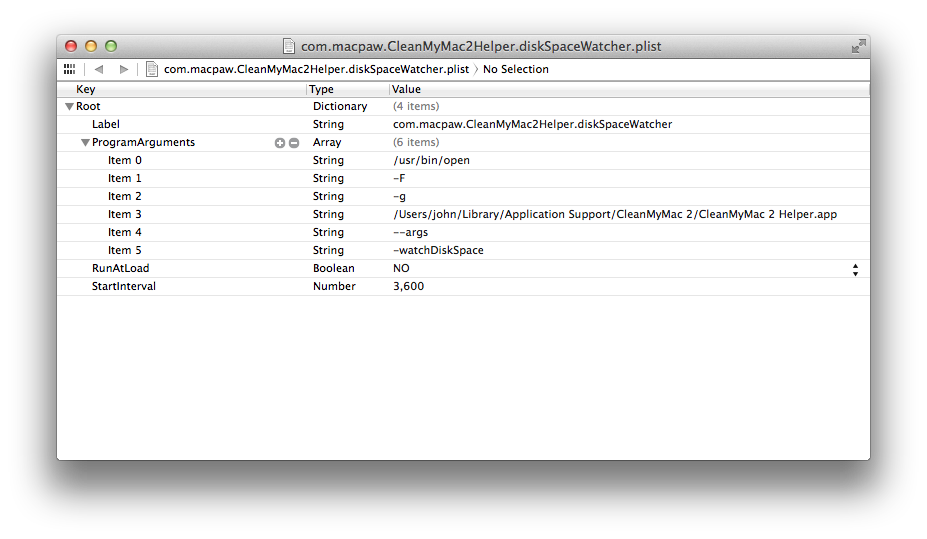Image resolution: width=927 pixels, height=539 pixels.
Task: Click the Dictionary type of Root
Action: [x=340, y=106]
